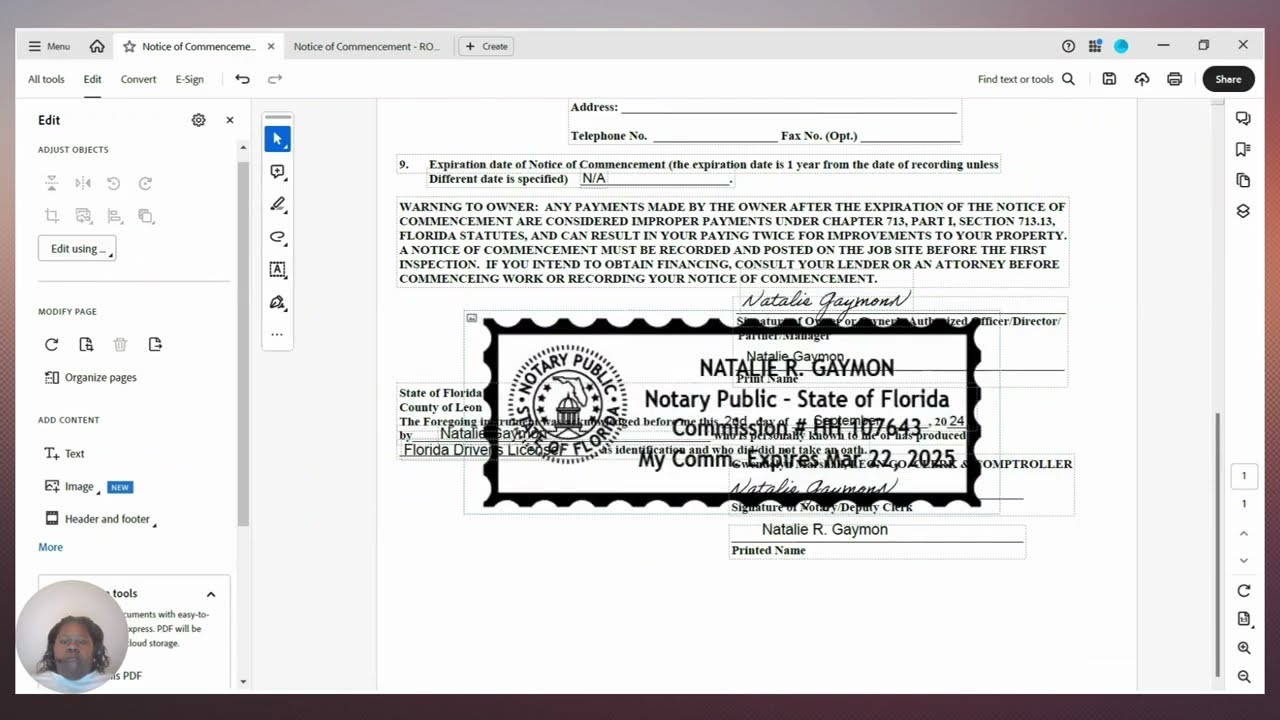This screenshot has width=1280, height=720.
Task: Click the Replace image icon
Action: coord(83,215)
